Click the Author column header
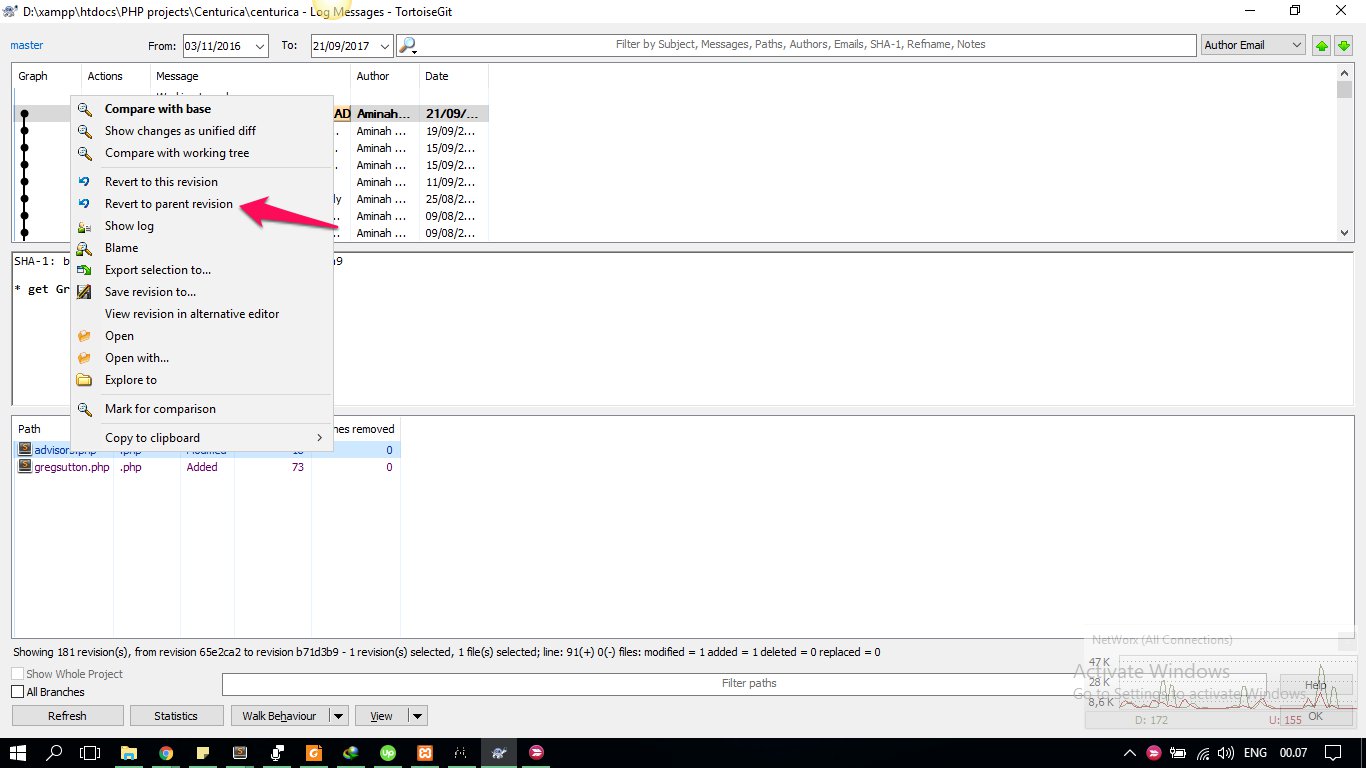The width and height of the screenshot is (1366, 768). click(385, 76)
